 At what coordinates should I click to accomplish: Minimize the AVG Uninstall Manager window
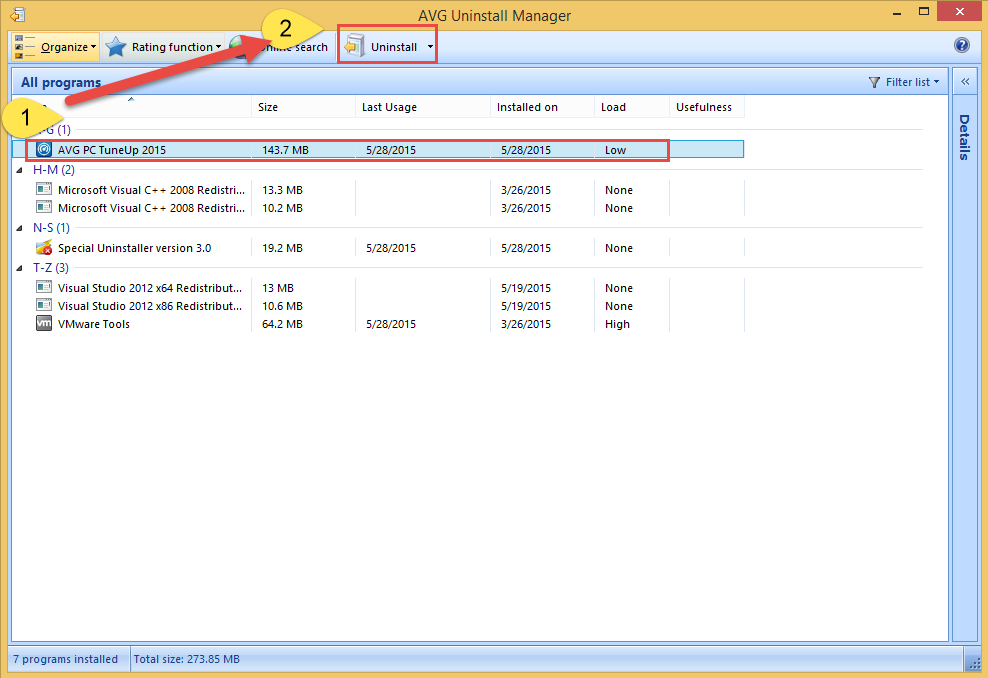[897, 13]
